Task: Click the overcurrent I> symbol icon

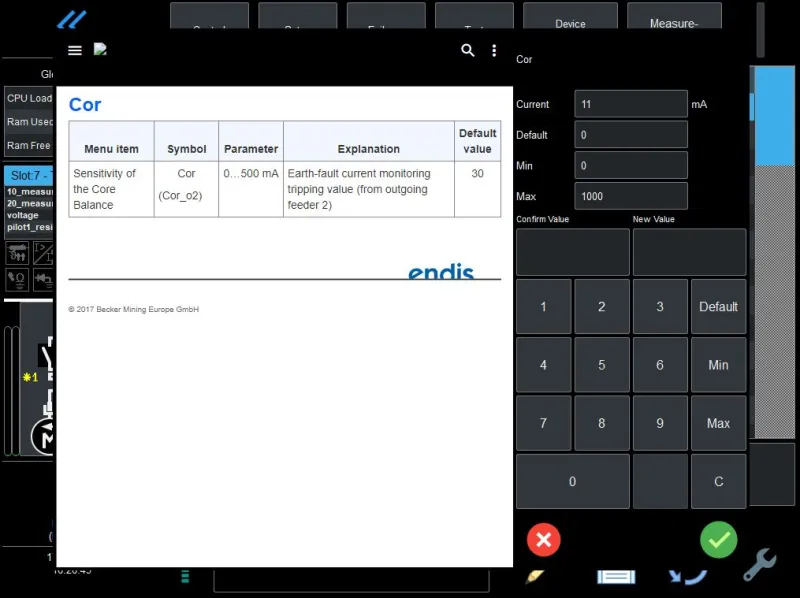Action: (x=43, y=253)
